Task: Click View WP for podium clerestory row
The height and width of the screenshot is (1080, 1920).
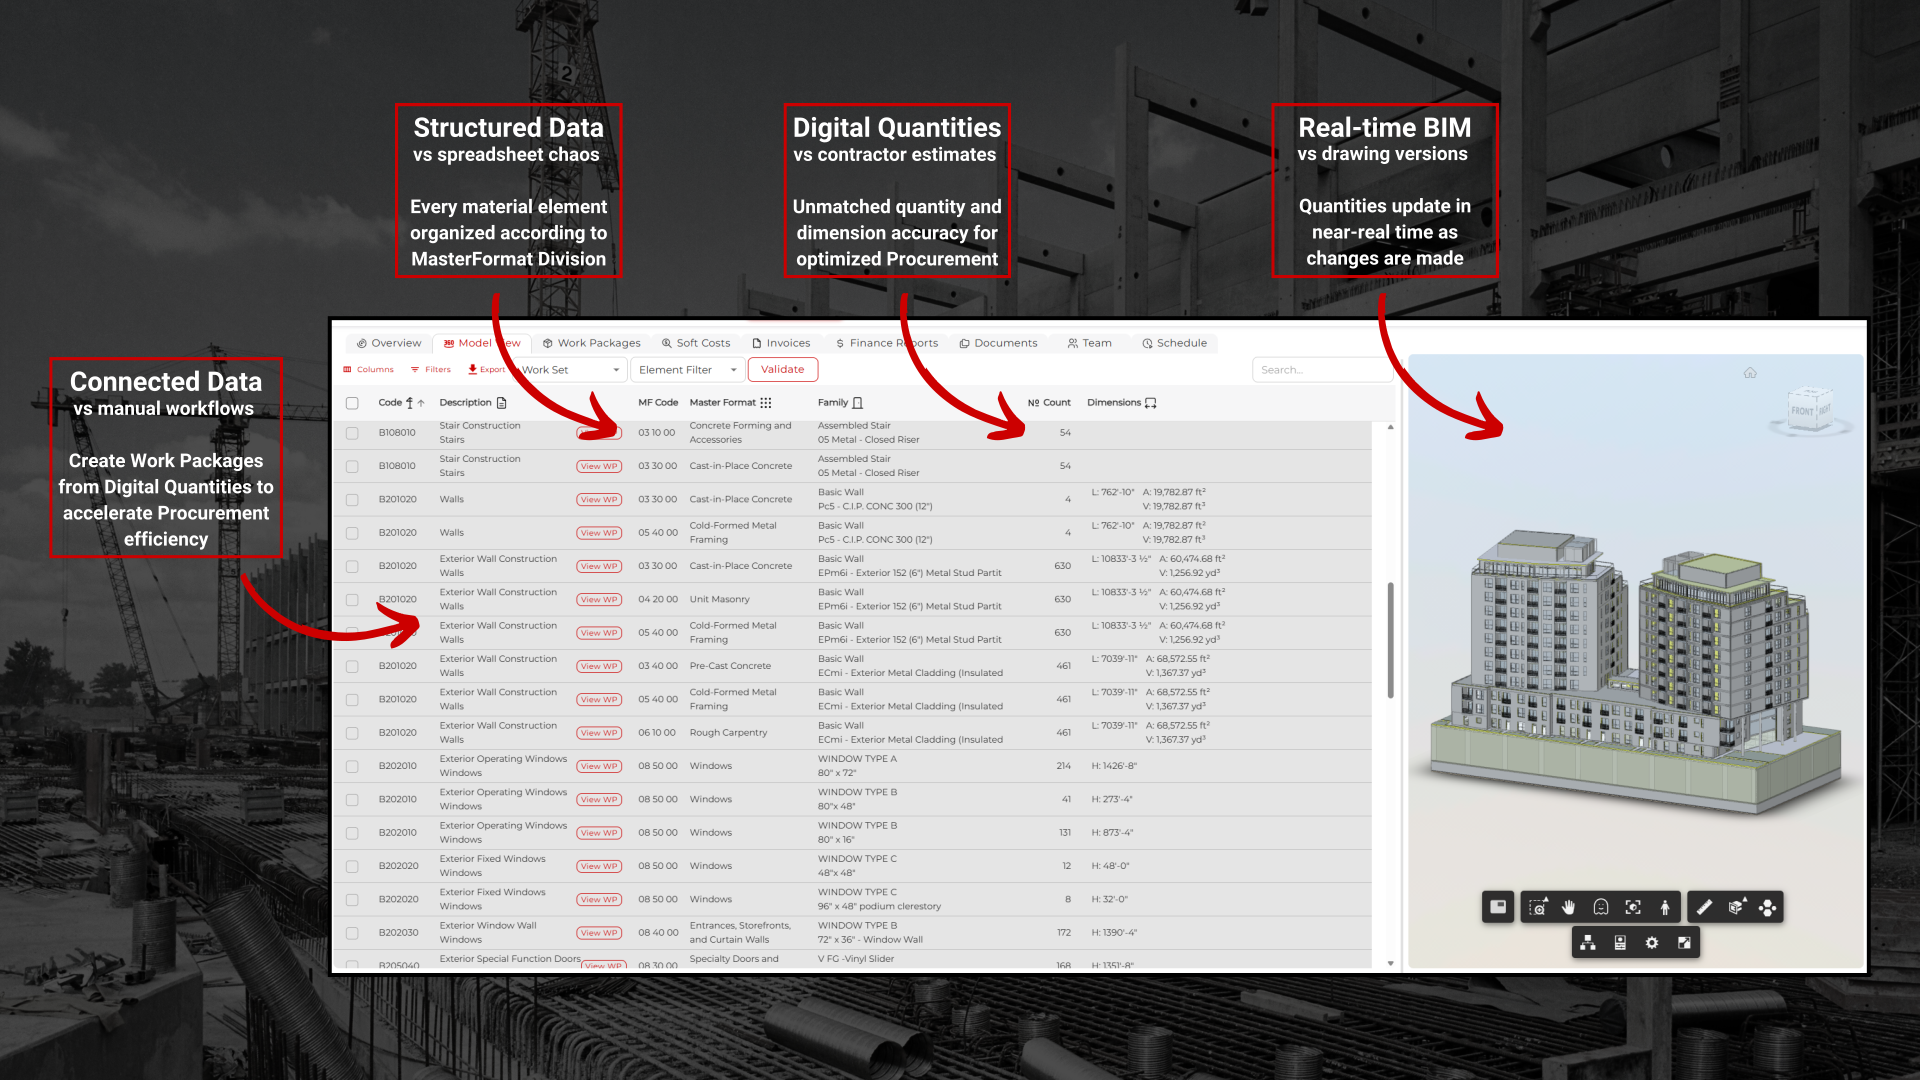Action: tap(599, 900)
